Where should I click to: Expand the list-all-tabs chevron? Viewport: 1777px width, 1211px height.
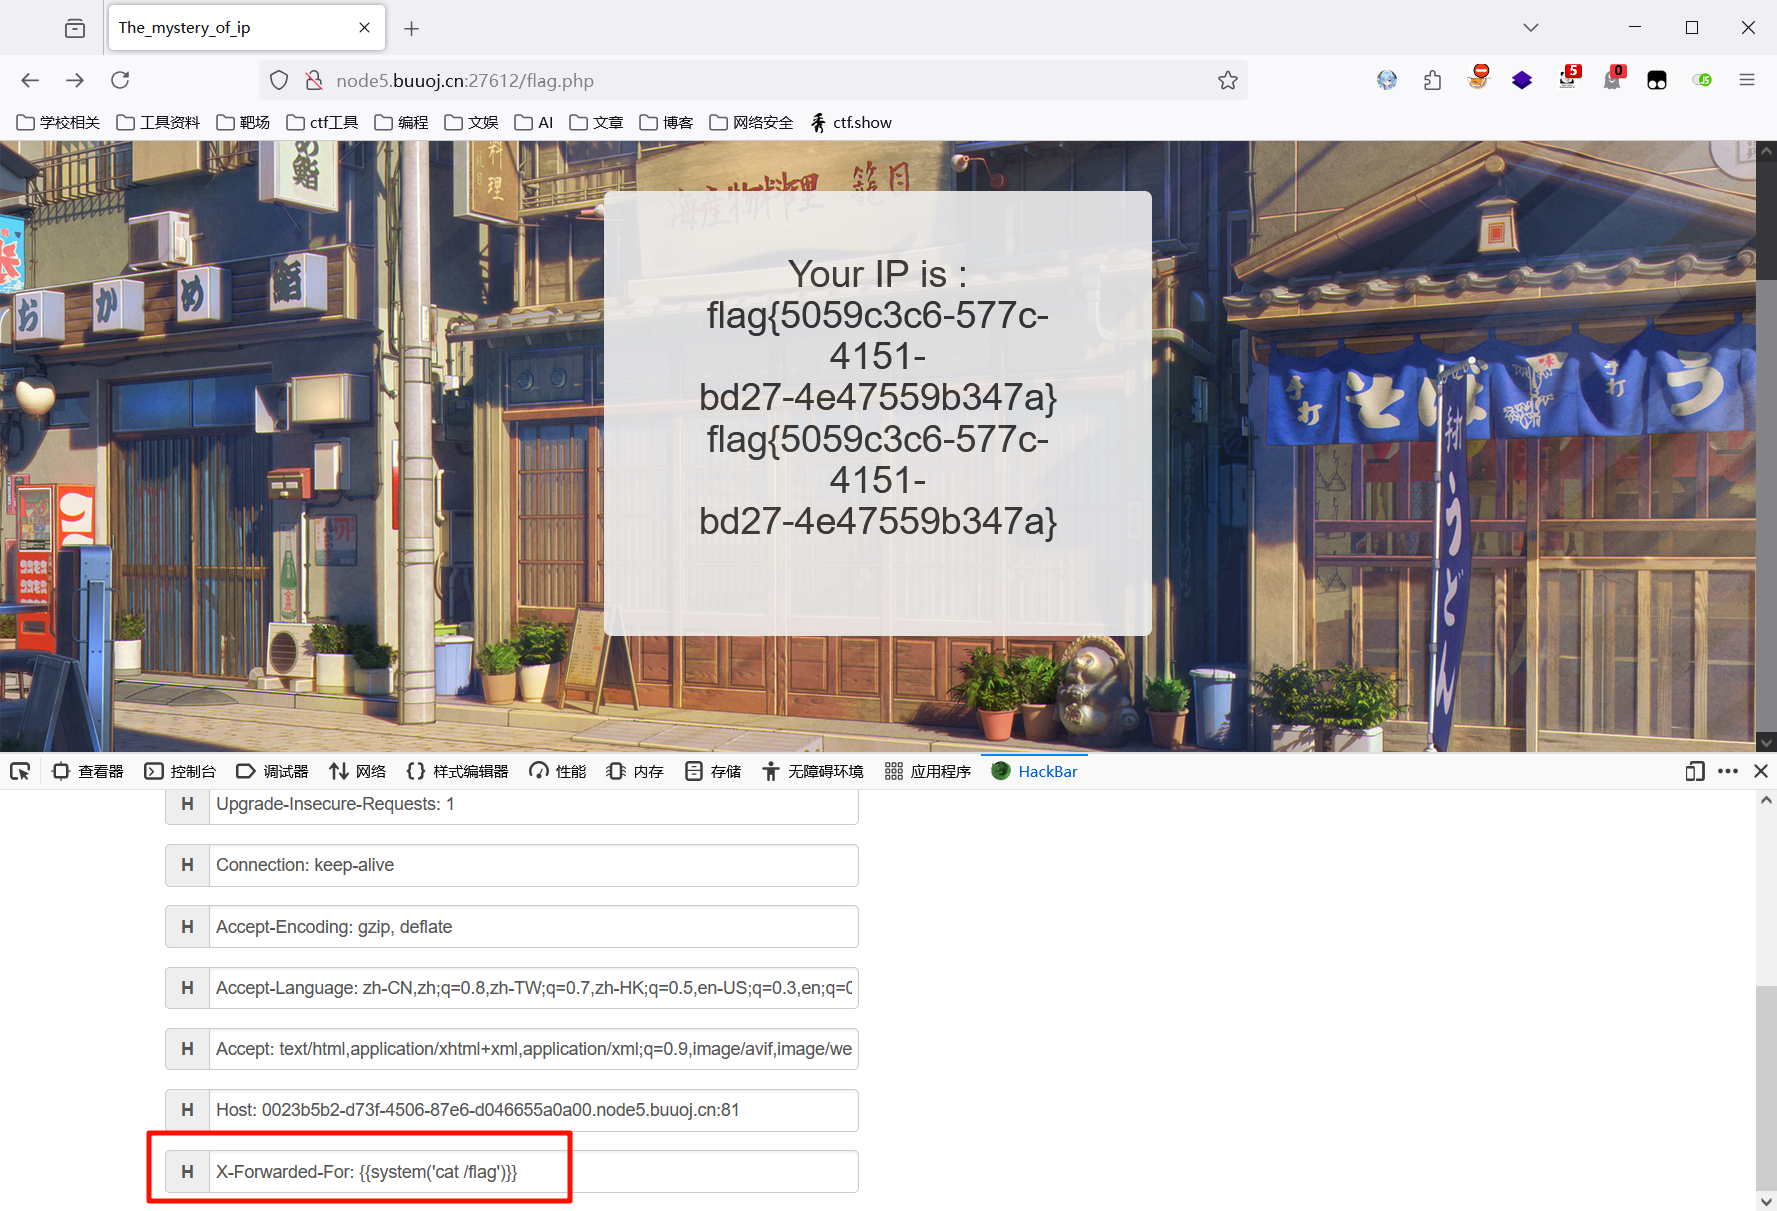click(x=1531, y=28)
